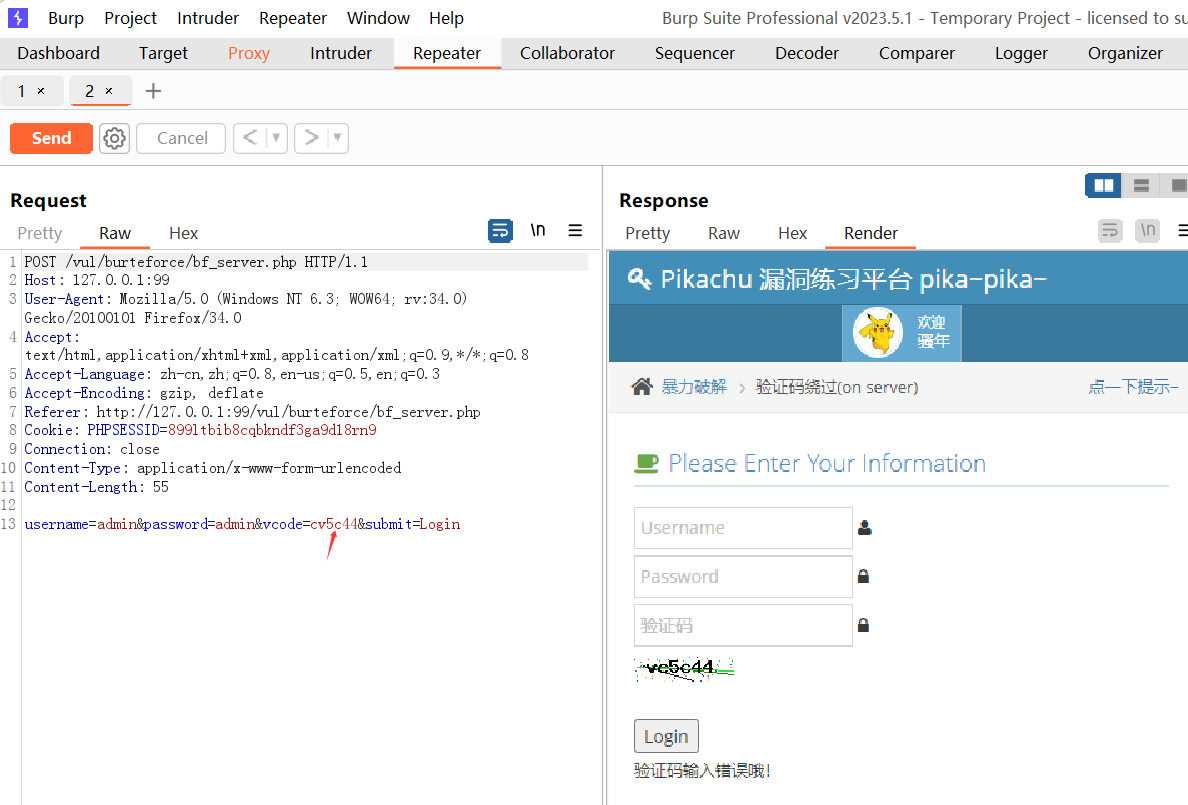Switch to the Dashboard tab
Screen dimensions: 1188x805
[x=58, y=53]
